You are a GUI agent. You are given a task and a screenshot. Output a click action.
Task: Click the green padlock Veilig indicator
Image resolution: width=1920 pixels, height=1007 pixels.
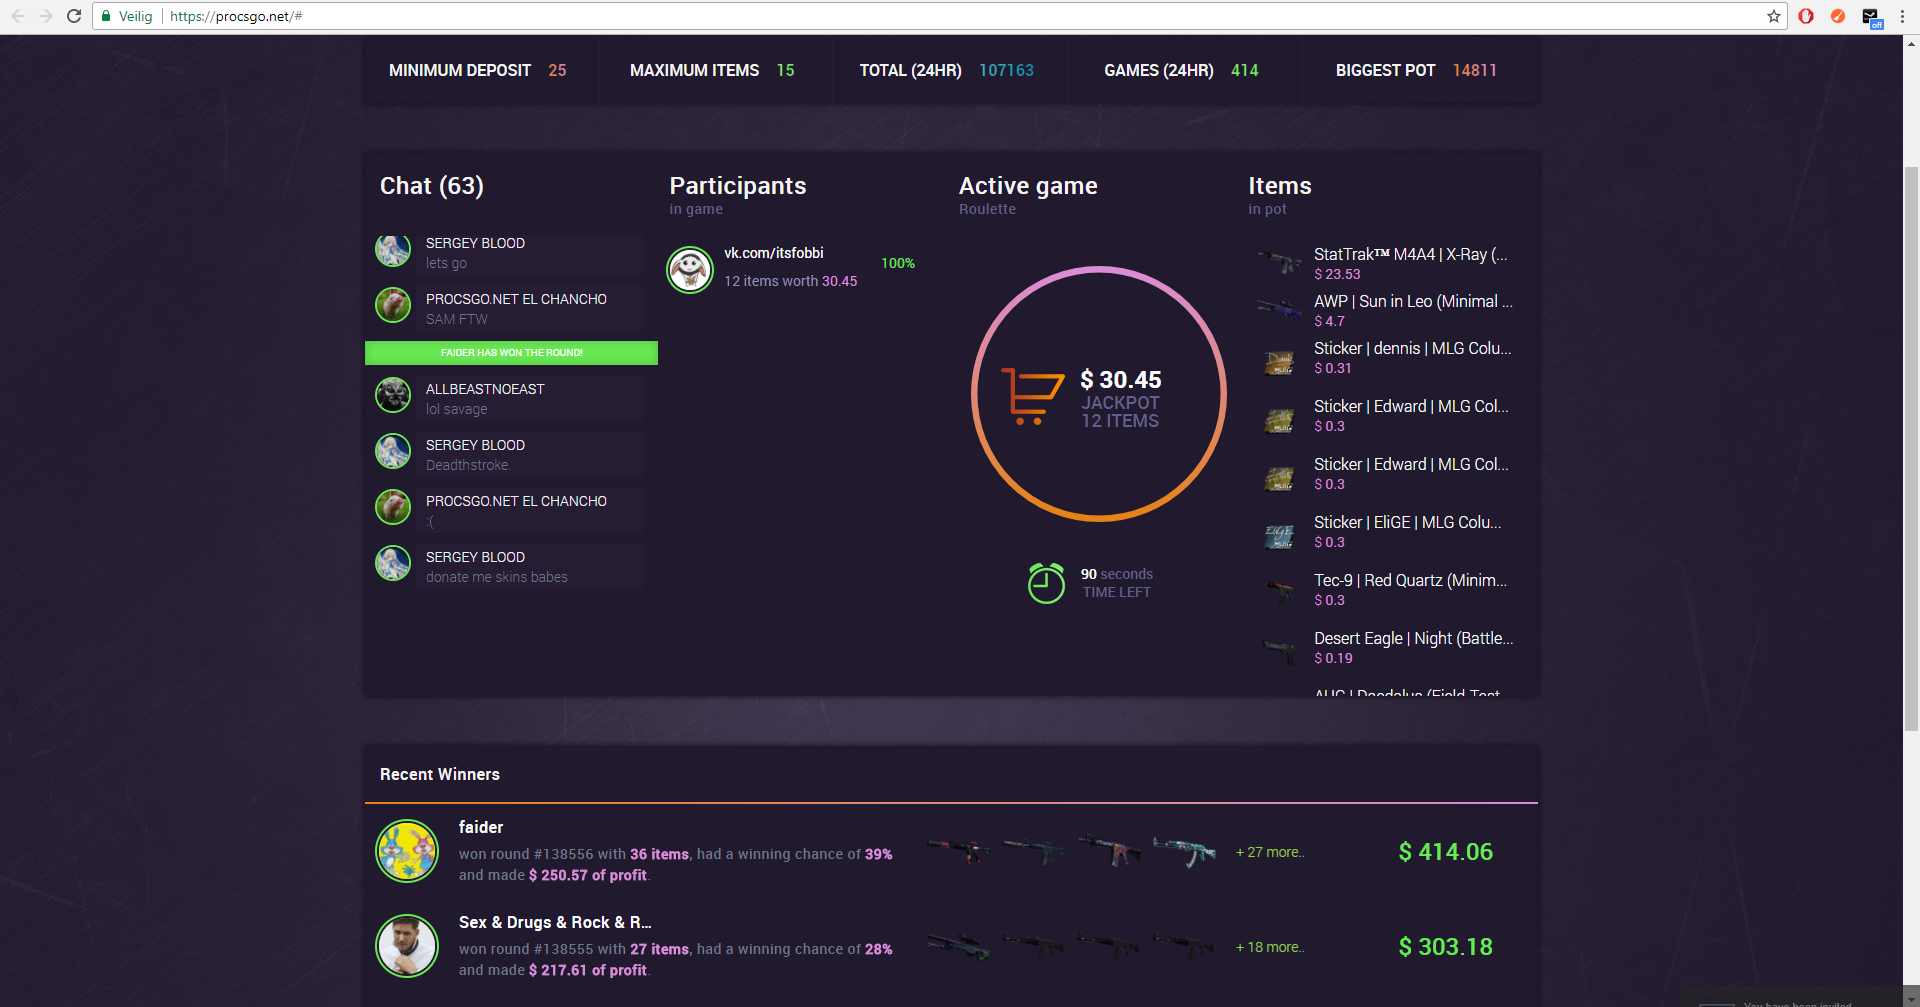pos(127,16)
